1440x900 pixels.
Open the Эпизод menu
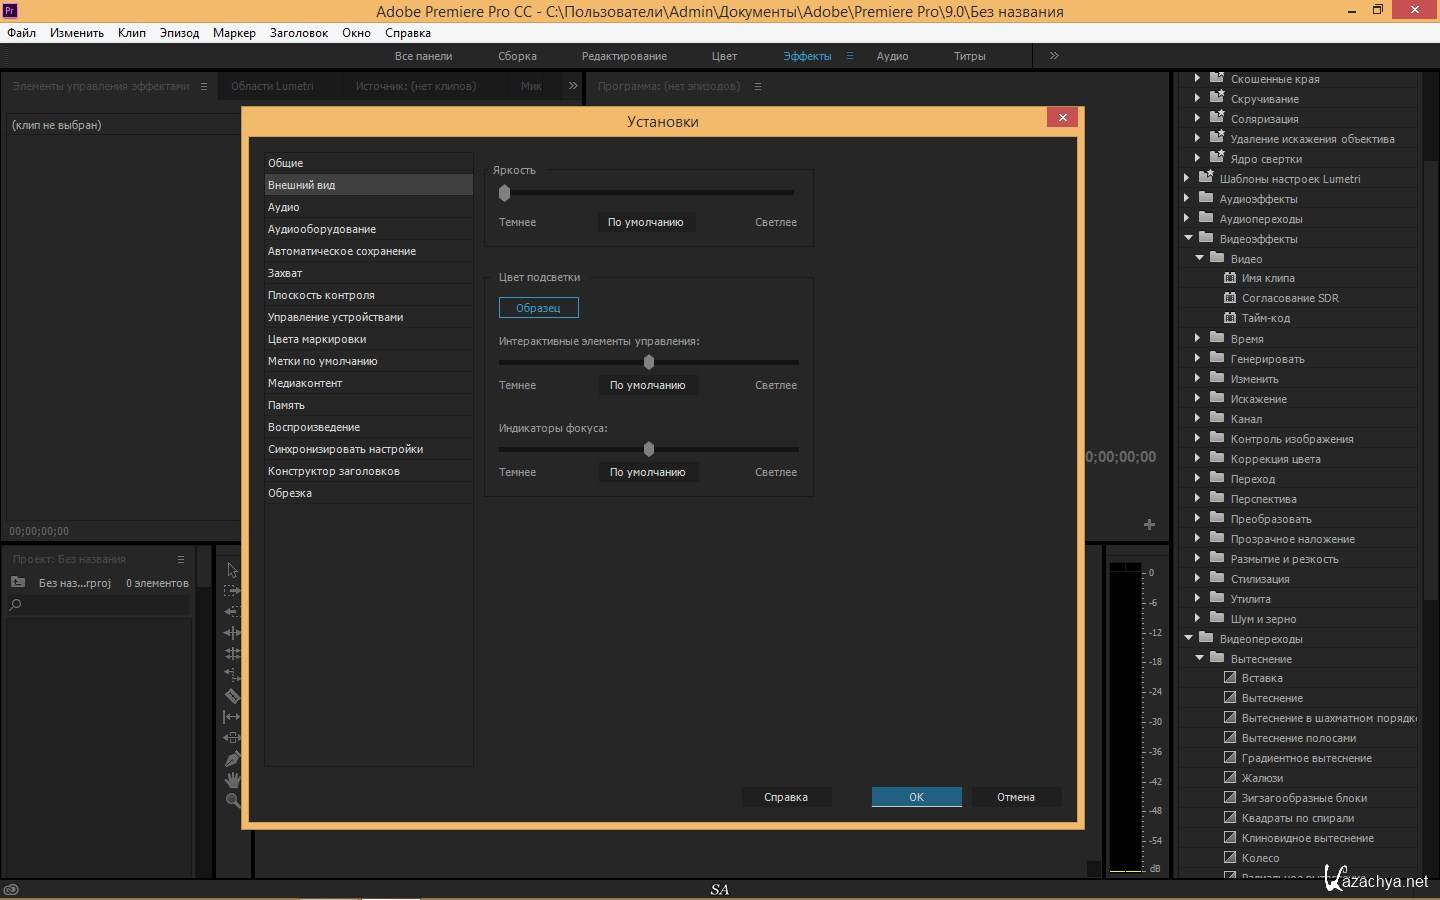pyautogui.click(x=179, y=33)
